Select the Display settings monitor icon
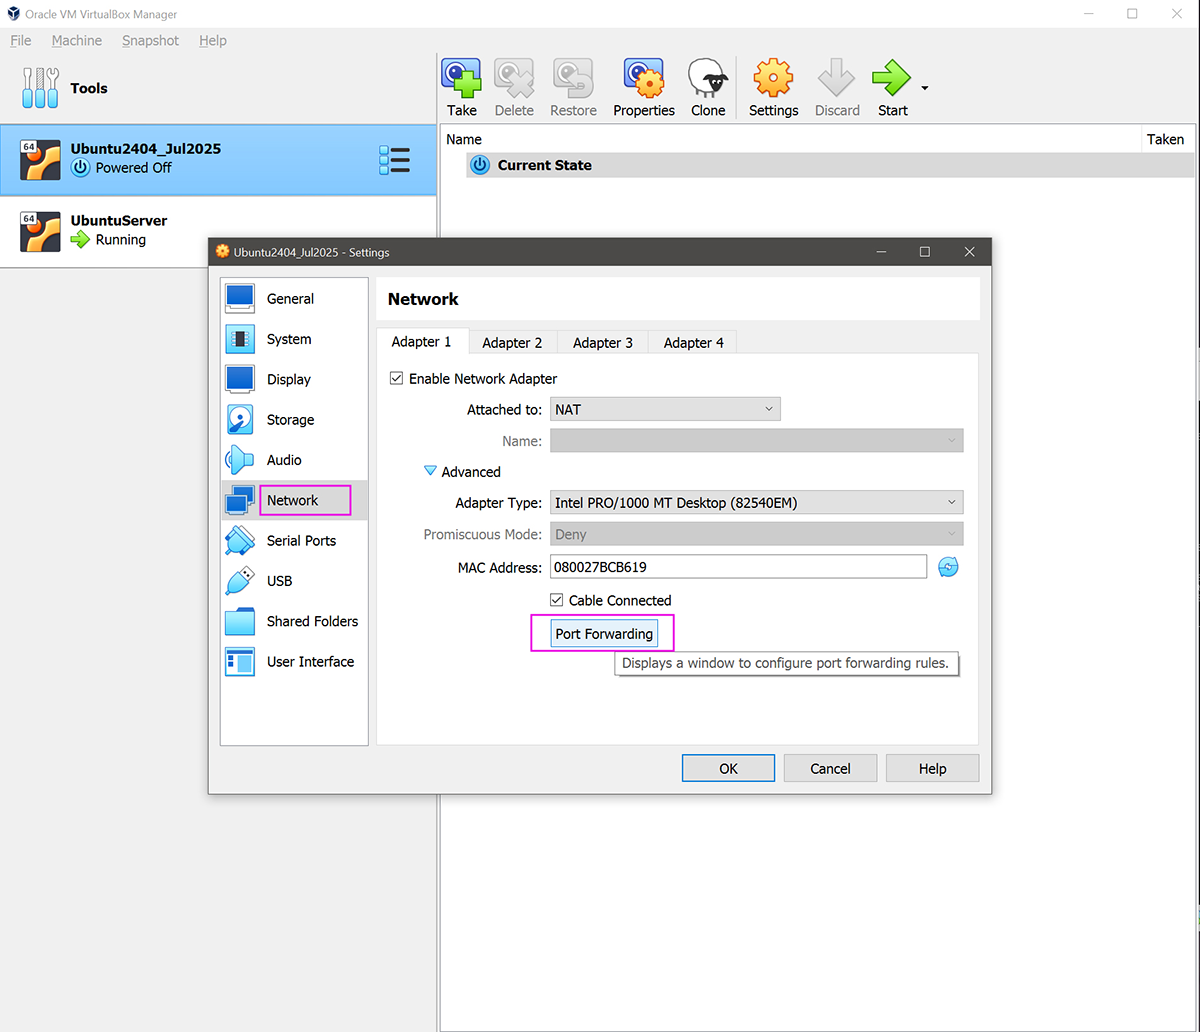 coord(240,380)
